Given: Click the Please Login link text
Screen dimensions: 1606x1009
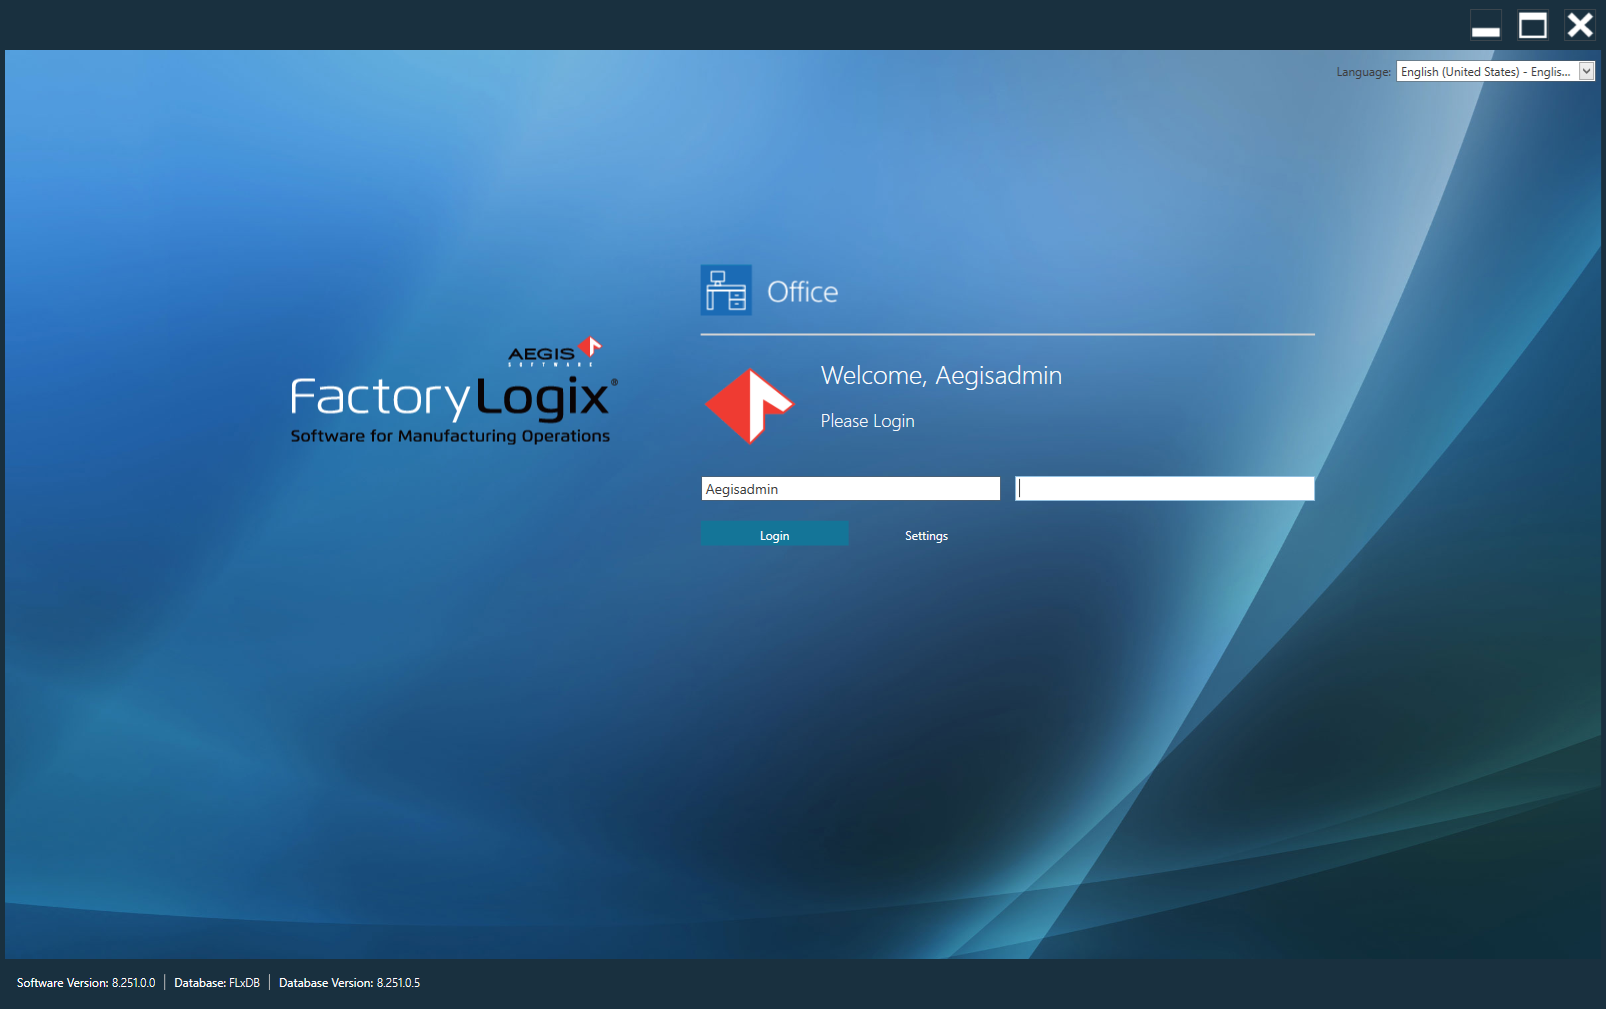Looking at the screenshot, I should [x=866, y=420].
